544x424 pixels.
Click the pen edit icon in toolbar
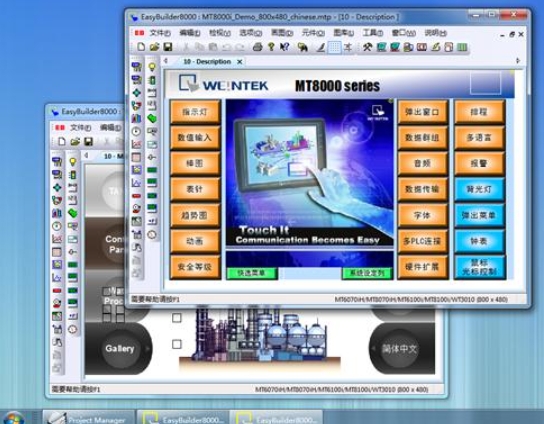coord(321,47)
